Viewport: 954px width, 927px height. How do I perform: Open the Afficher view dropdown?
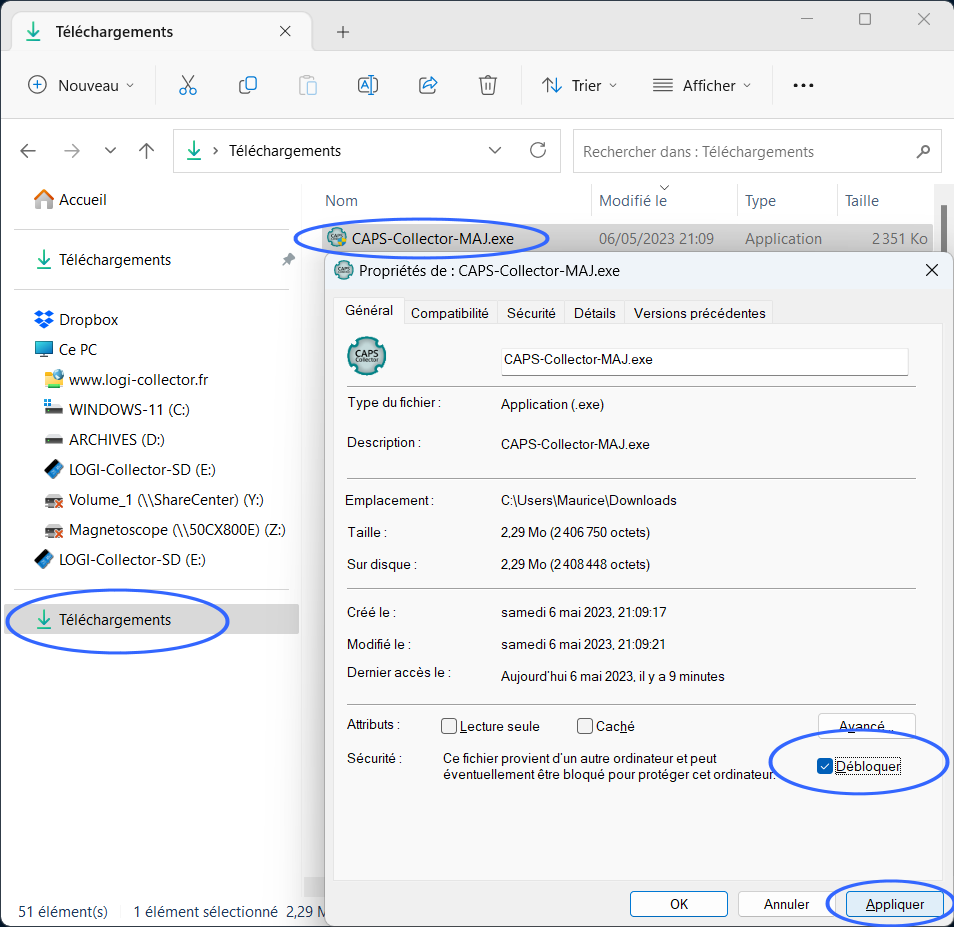(702, 85)
